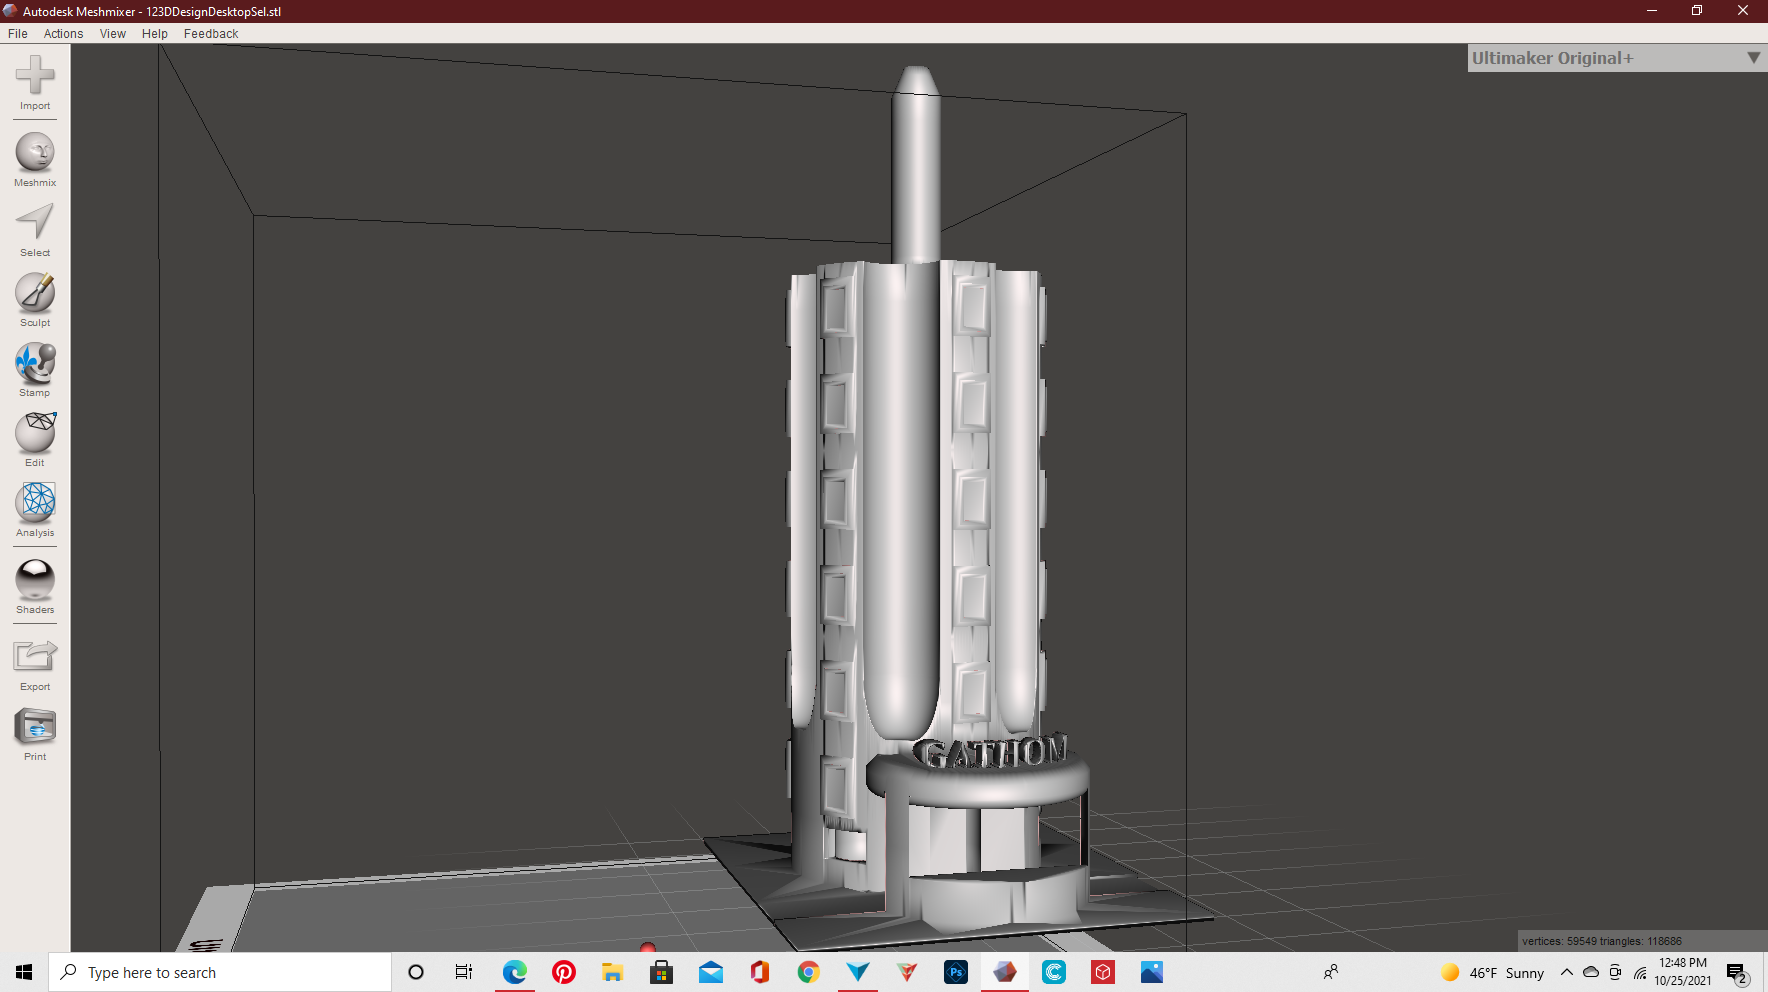The width and height of the screenshot is (1768, 992).
Task: Open the red cube app on taskbar
Action: (x=1103, y=972)
